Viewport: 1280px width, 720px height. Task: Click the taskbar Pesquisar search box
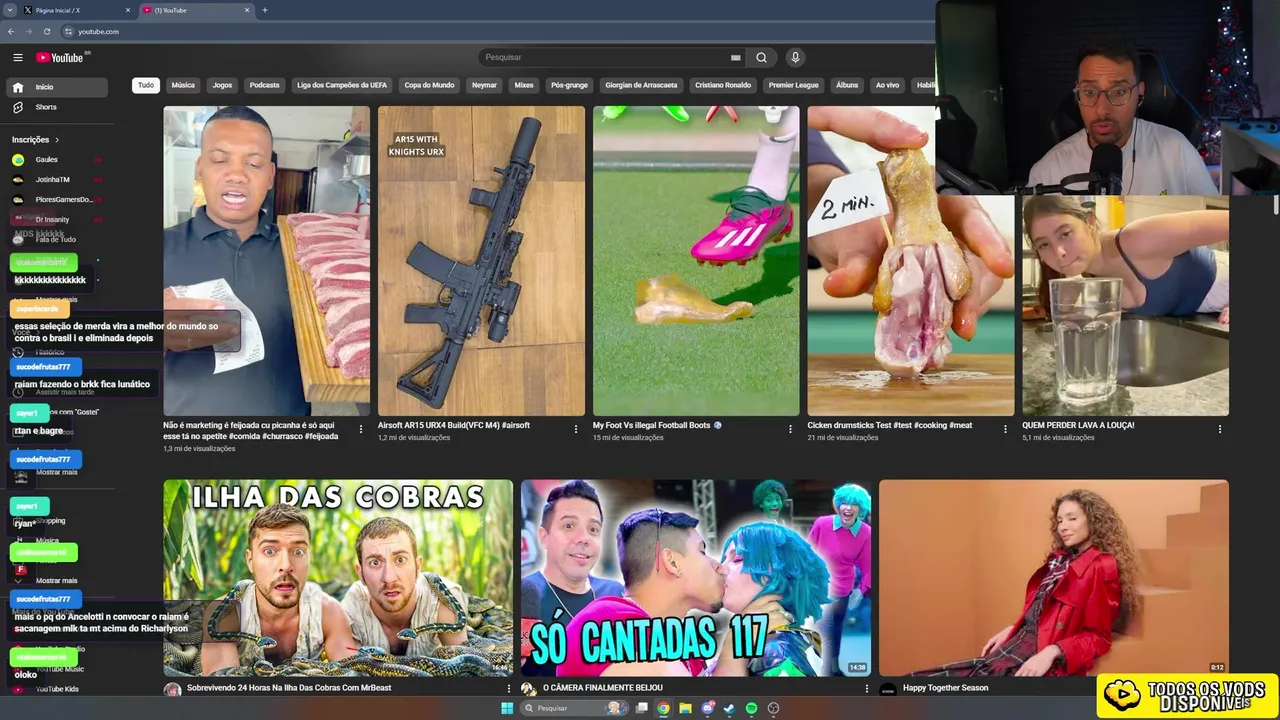[573, 708]
